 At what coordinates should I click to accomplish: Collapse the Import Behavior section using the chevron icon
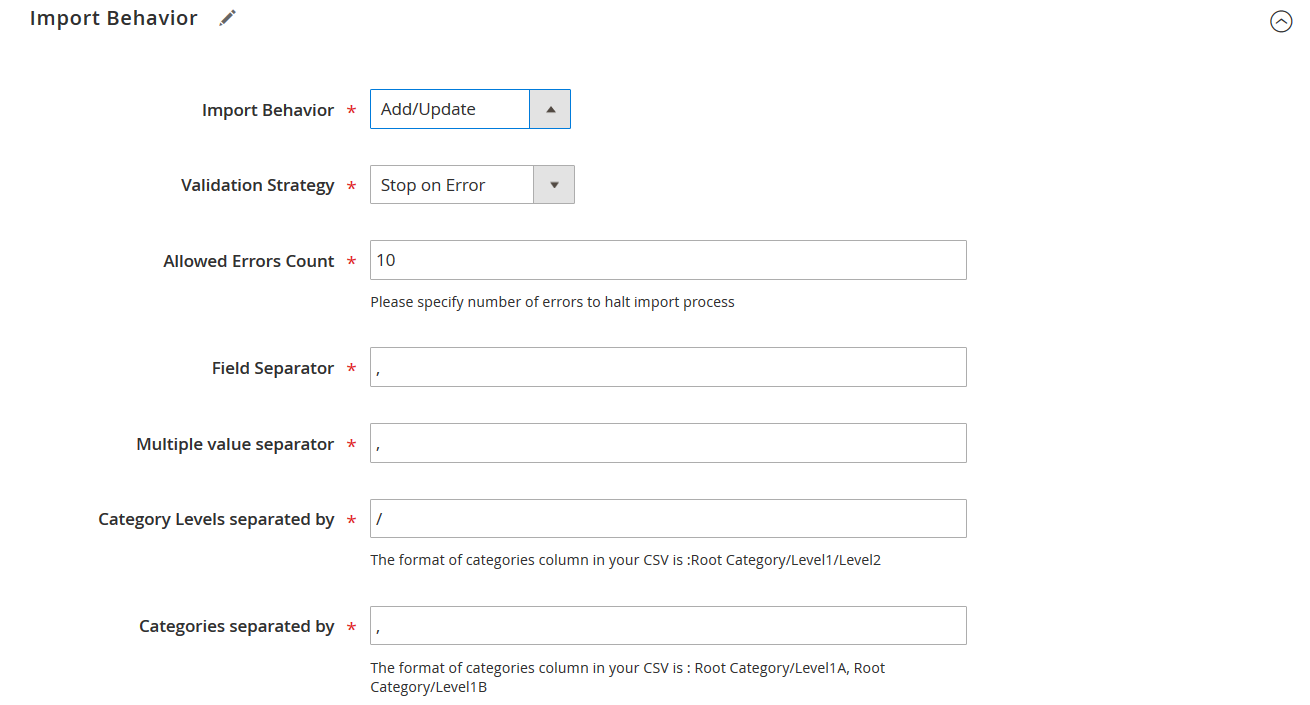tap(1281, 21)
